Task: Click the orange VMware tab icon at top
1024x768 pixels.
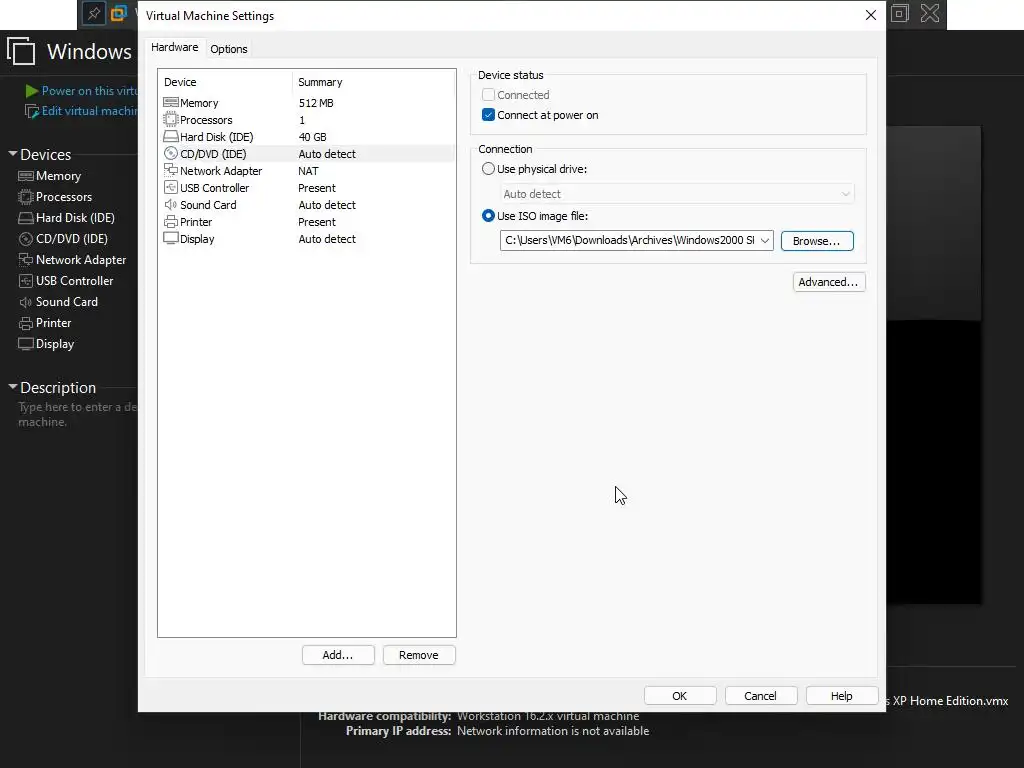Action: 118,13
